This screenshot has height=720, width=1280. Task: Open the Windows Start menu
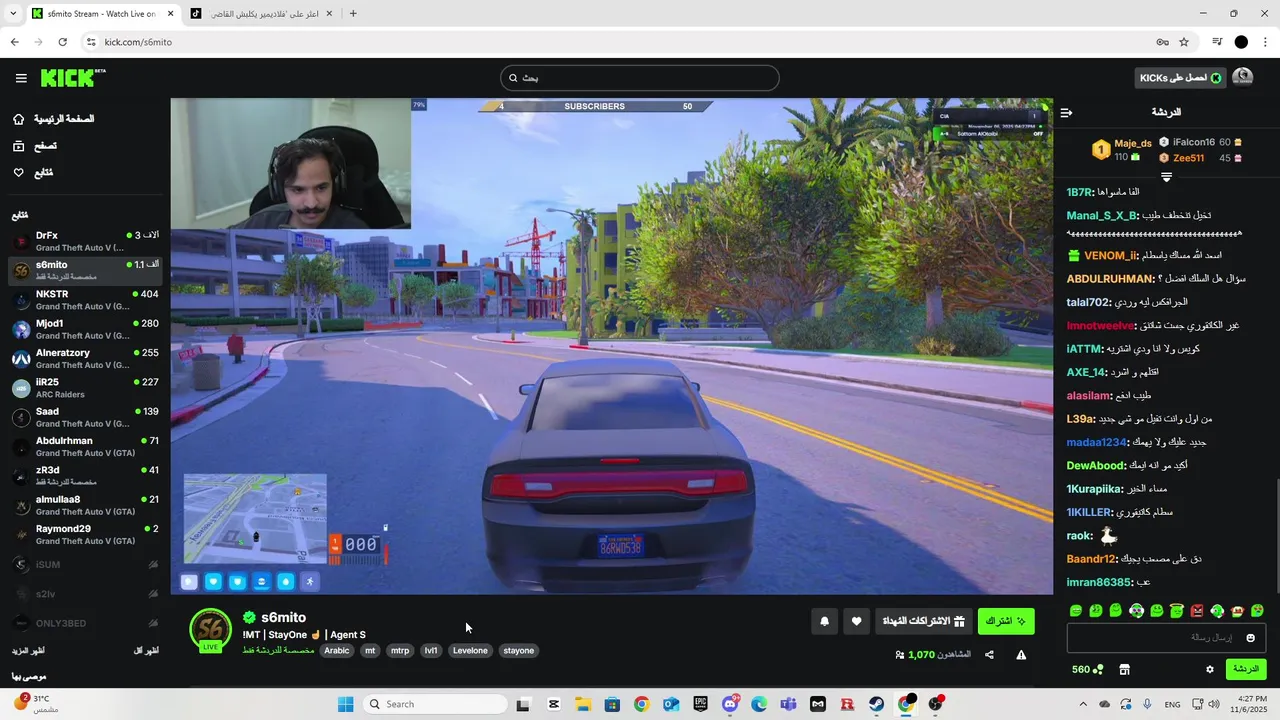345,704
